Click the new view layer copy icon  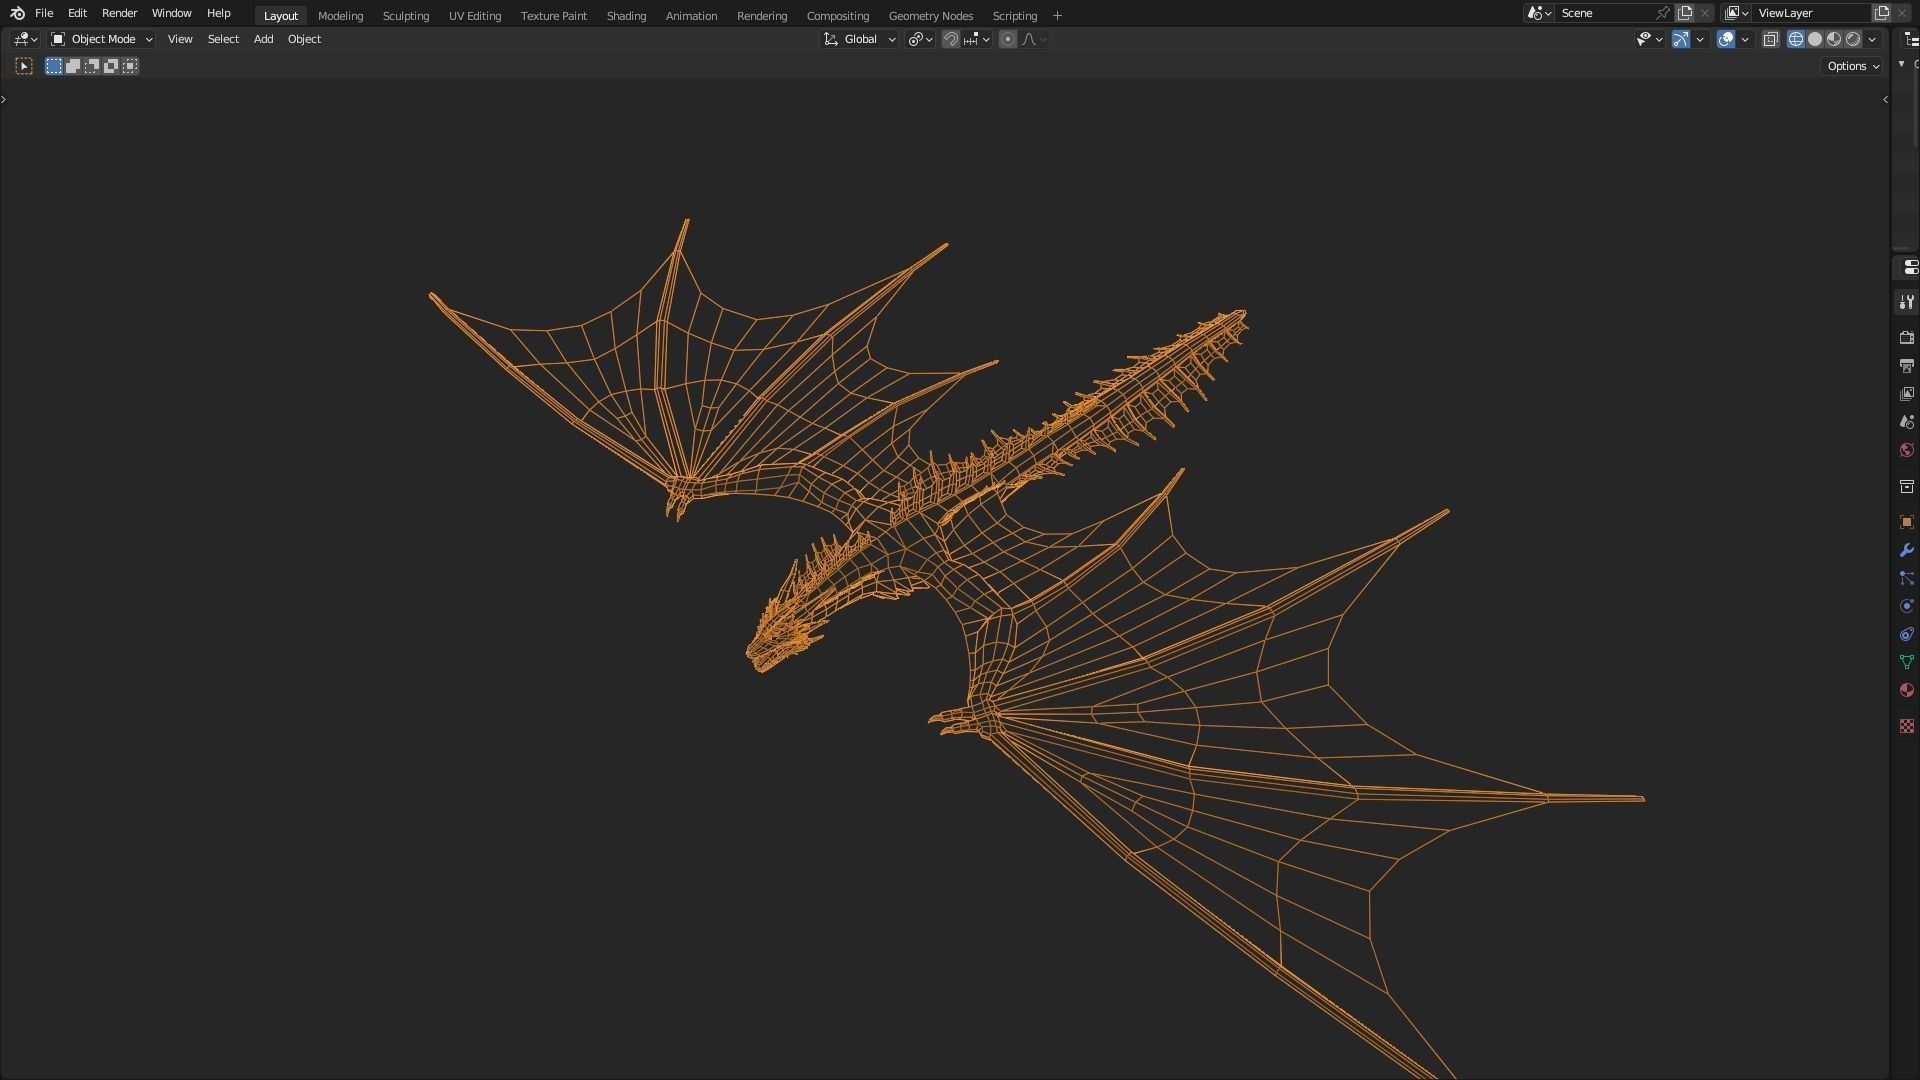click(x=1882, y=13)
